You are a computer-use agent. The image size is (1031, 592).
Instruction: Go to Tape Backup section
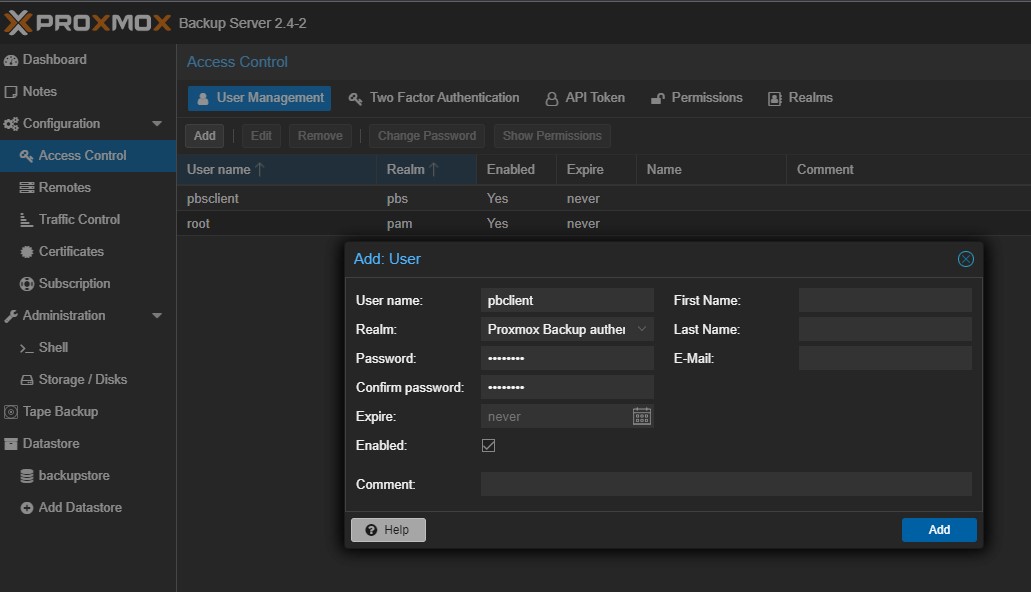[x=60, y=412]
